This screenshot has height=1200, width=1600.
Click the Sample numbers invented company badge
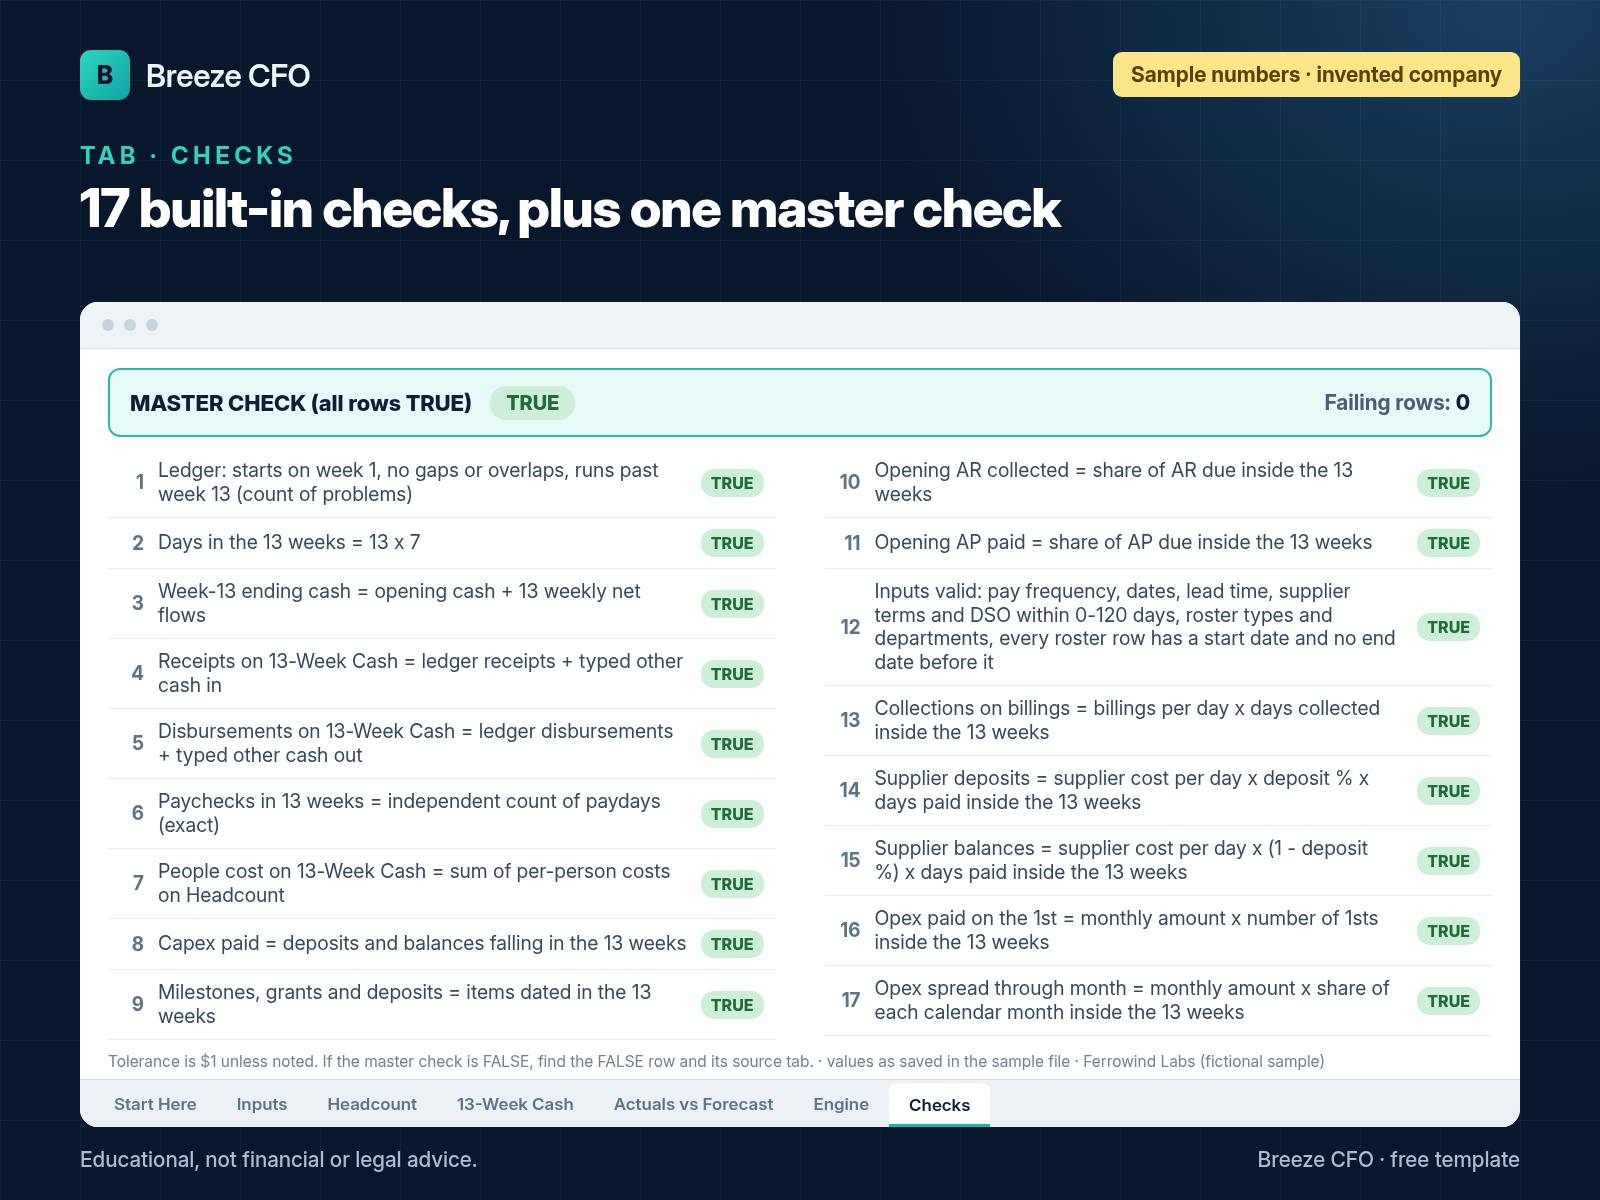(x=1316, y=75)
